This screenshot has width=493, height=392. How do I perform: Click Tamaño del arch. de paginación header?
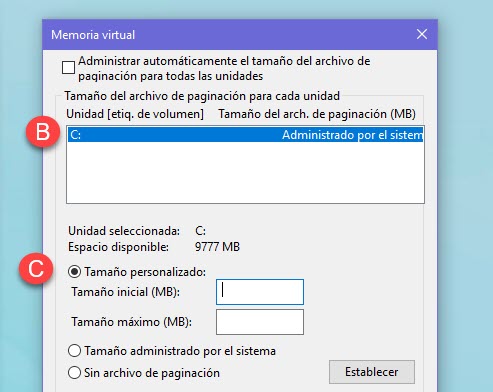tap(317, 114)
